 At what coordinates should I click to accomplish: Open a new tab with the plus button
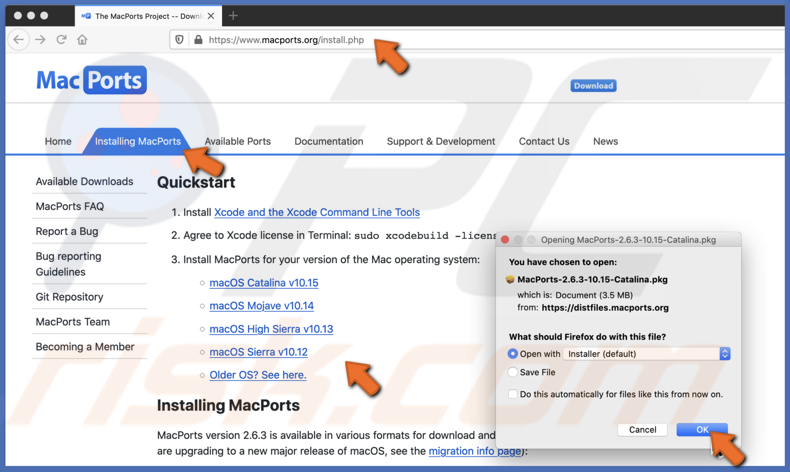point(233,16)
